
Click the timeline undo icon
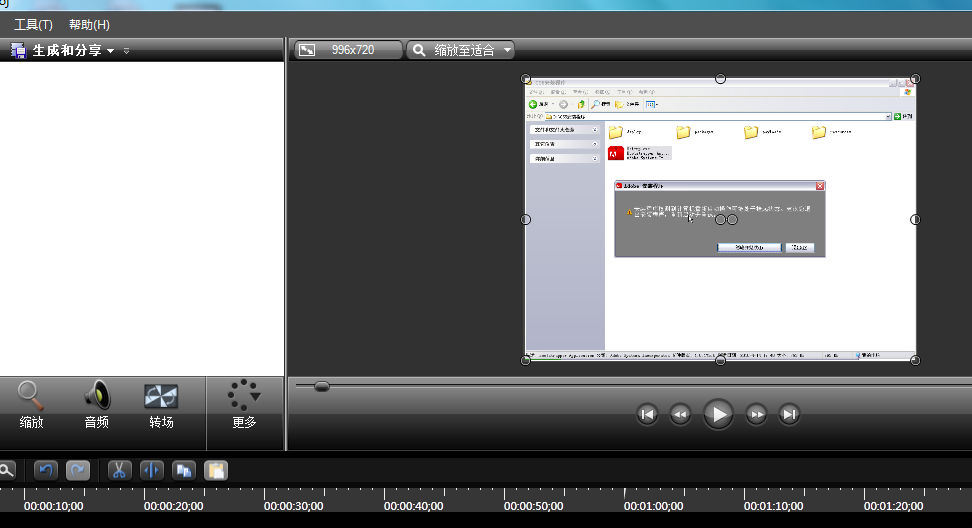46,470
